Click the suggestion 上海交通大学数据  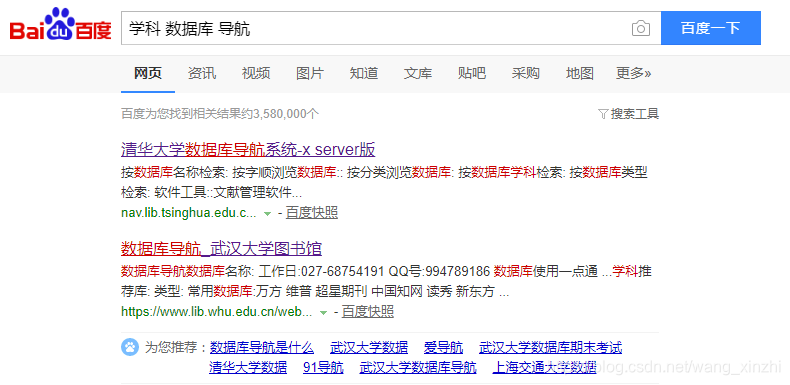(545, 367)
